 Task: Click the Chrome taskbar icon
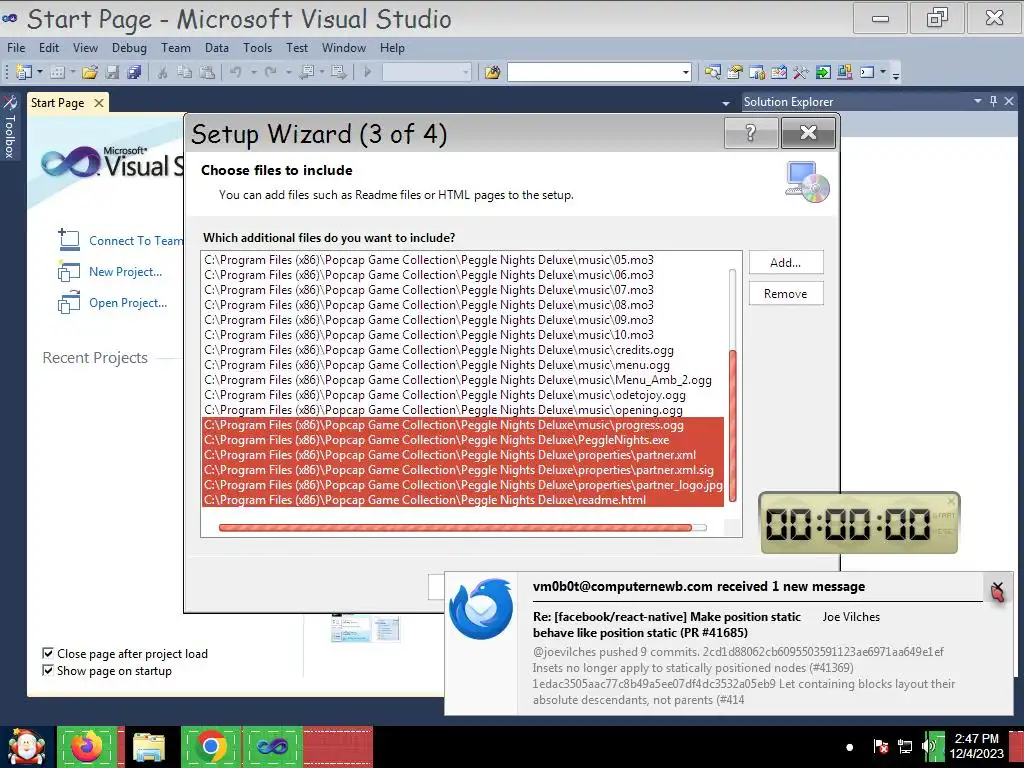point(211,746)
